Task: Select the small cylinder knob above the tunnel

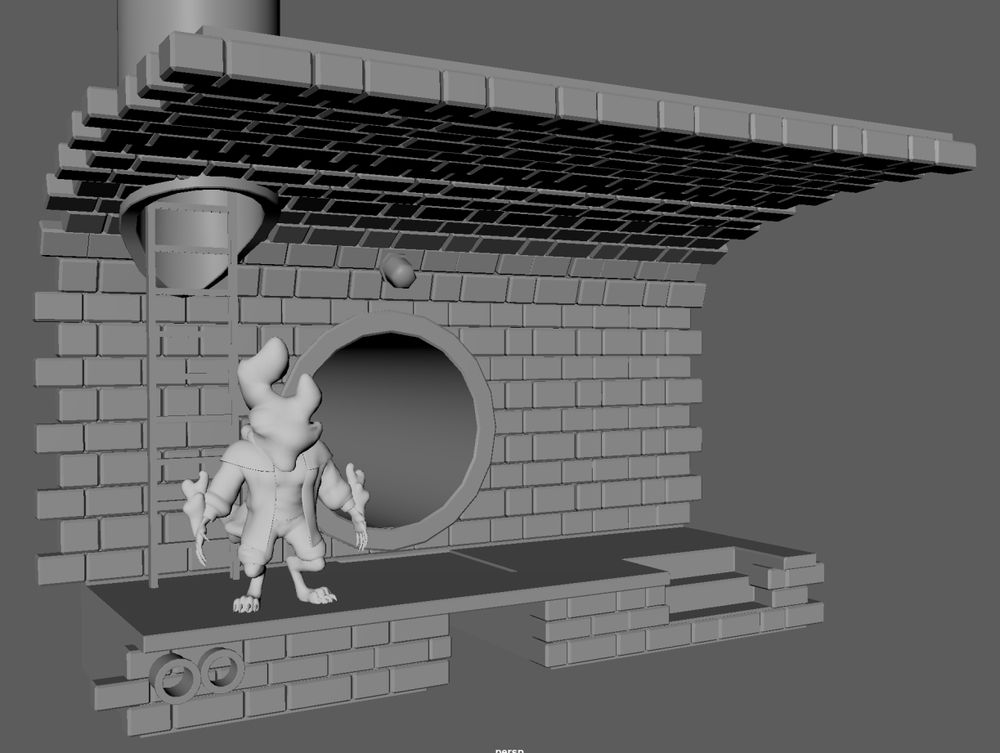Action: point(398,270)
